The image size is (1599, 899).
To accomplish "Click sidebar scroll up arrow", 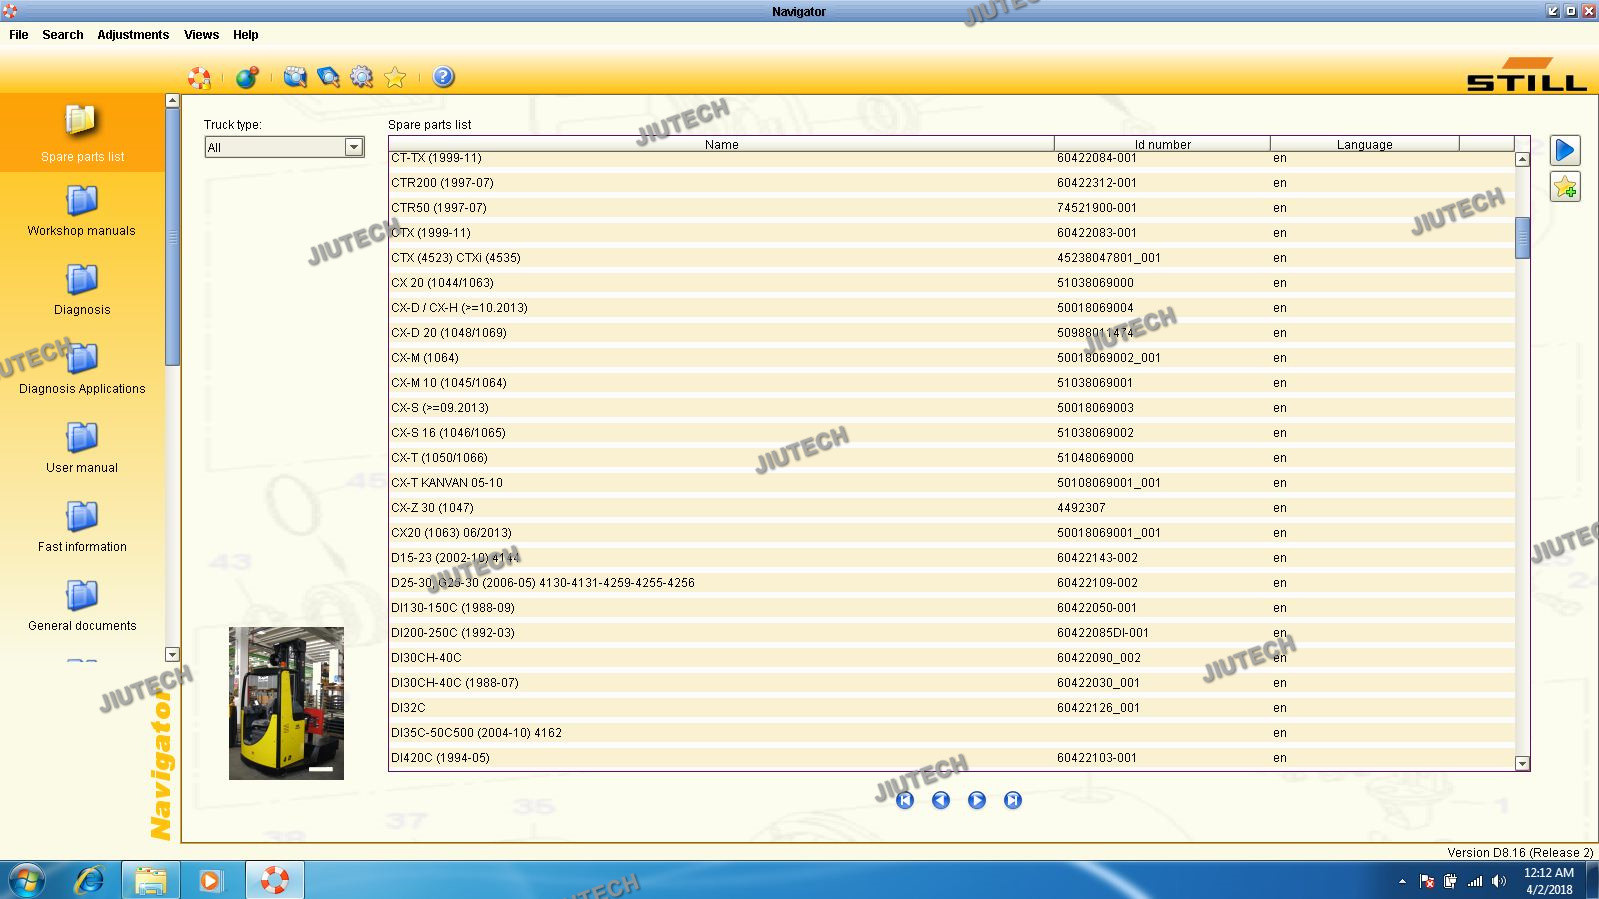I will point(172,100).
